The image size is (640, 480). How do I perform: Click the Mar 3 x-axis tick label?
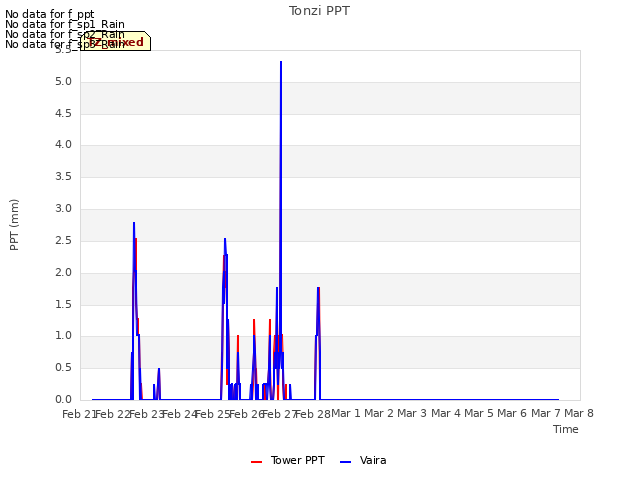[x=412, y=413]
